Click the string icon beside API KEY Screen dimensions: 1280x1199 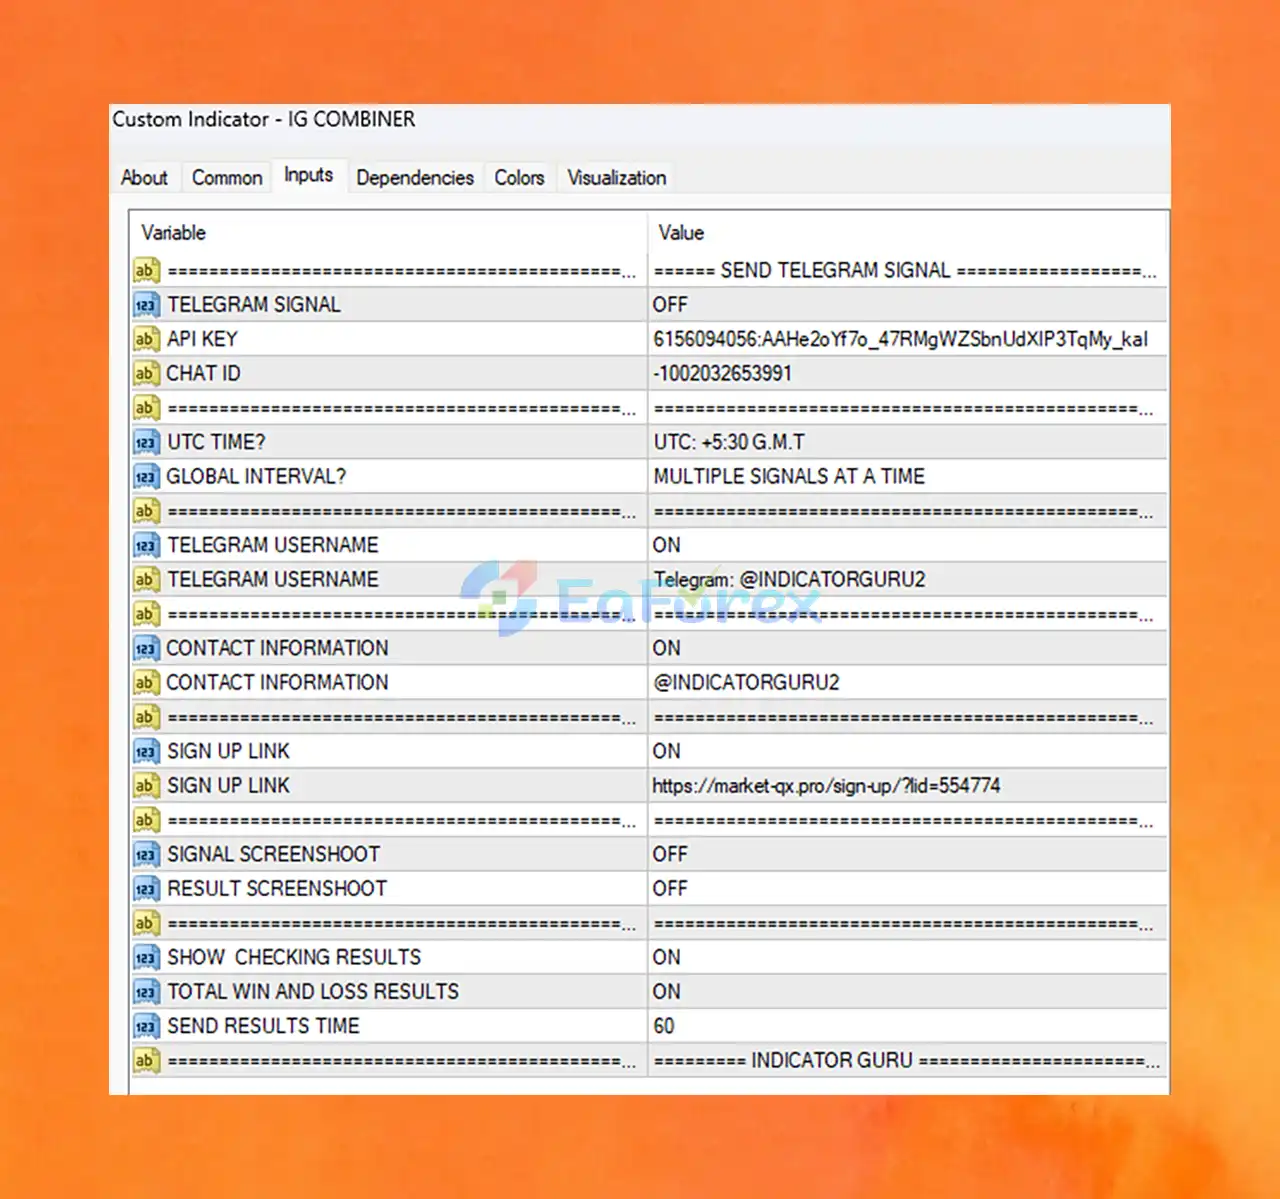tap(146, 339)
